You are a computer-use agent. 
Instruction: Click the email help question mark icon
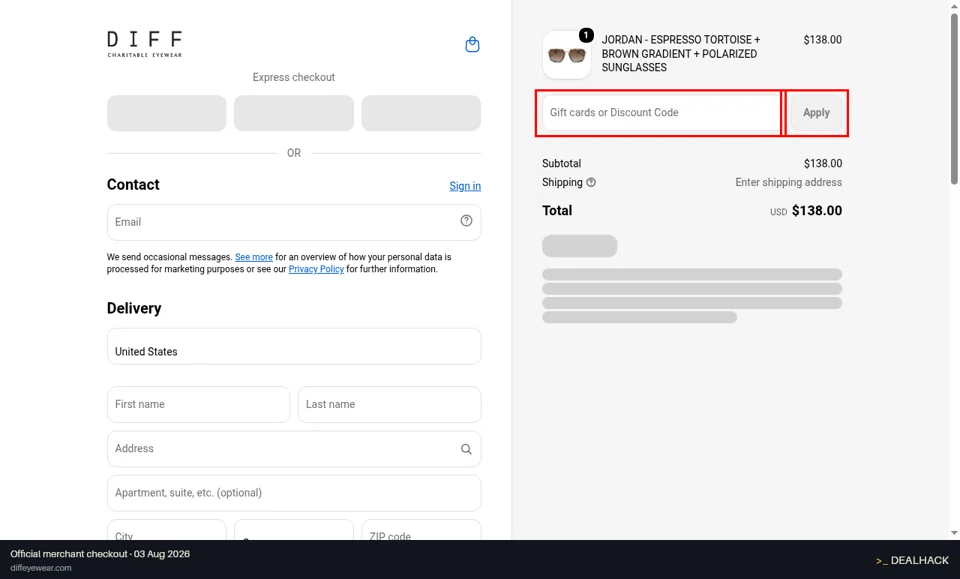(x=467, y=221)
